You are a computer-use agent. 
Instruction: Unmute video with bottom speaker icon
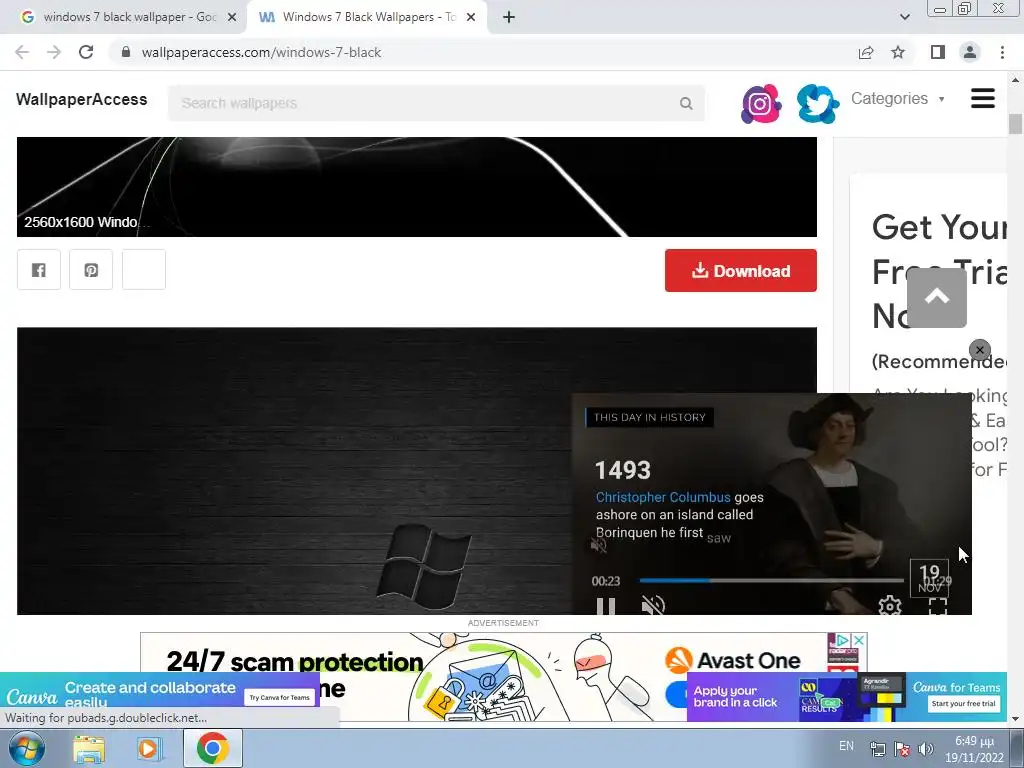tap(652, 606)
